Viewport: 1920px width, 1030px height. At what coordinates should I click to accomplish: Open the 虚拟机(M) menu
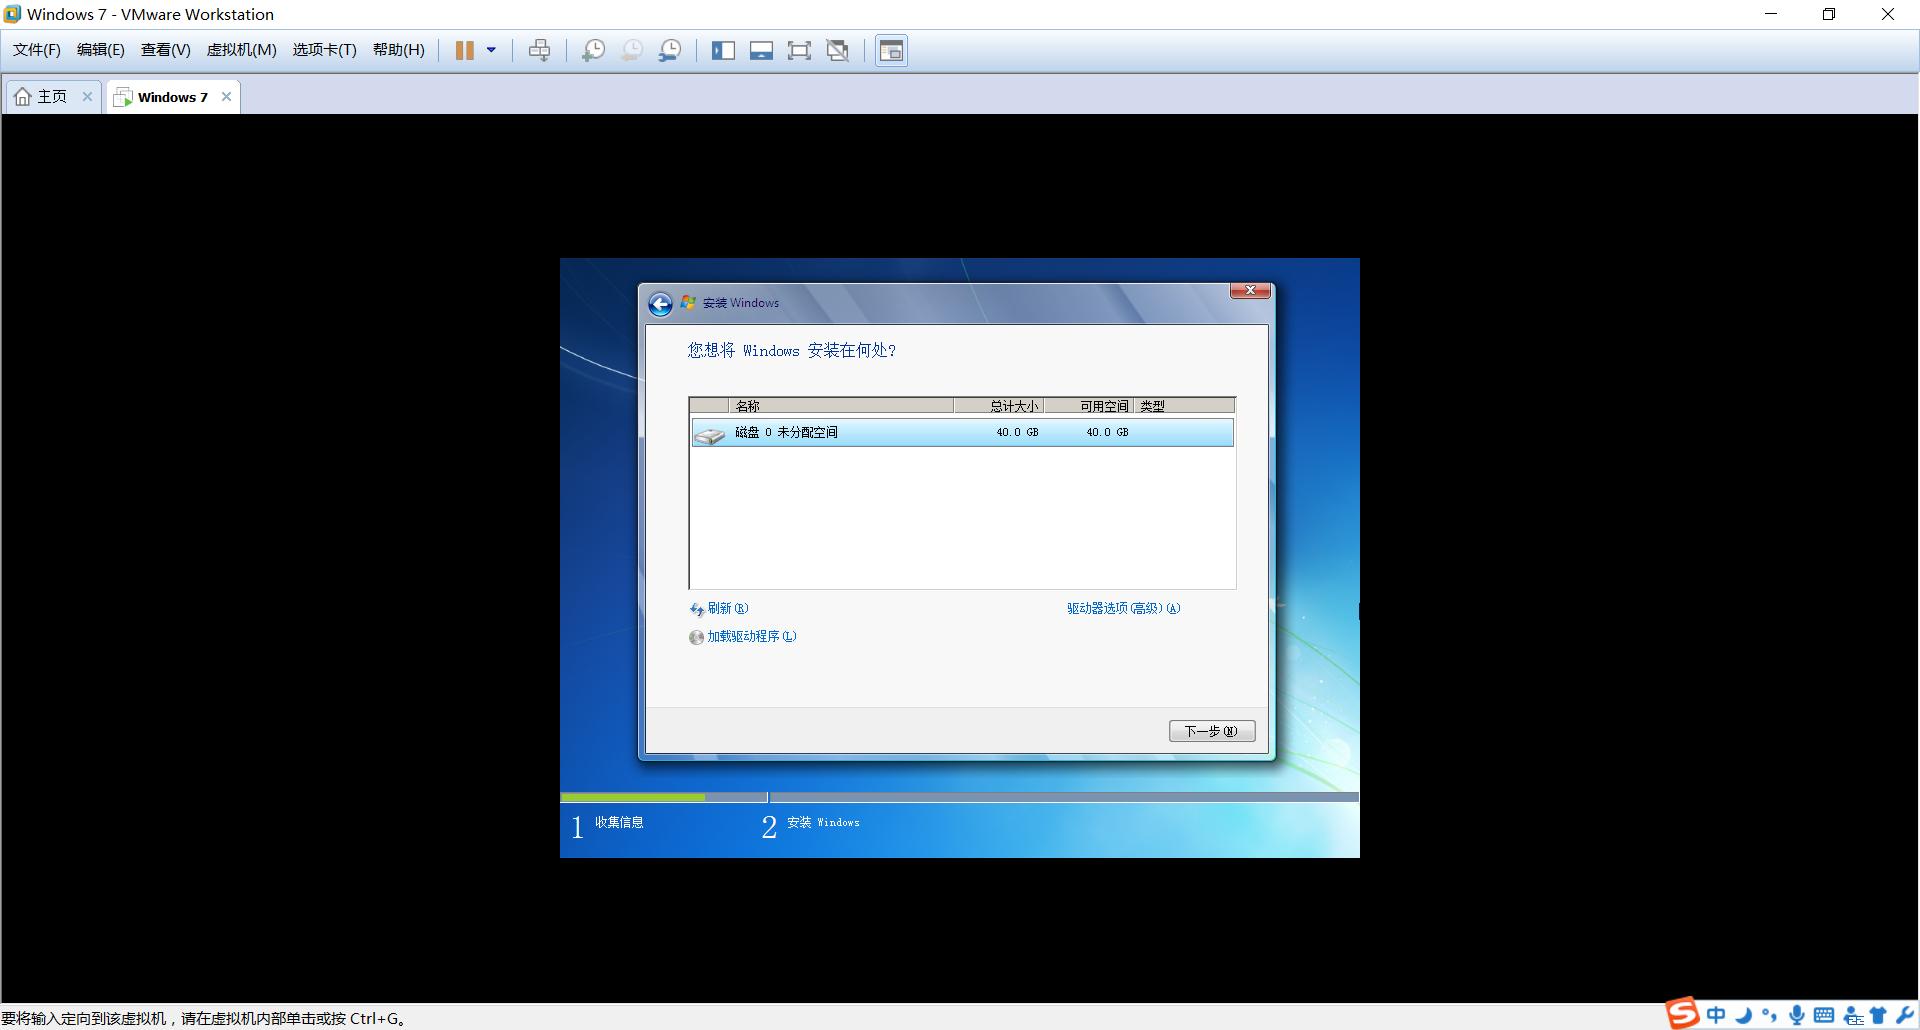[241, 50]
